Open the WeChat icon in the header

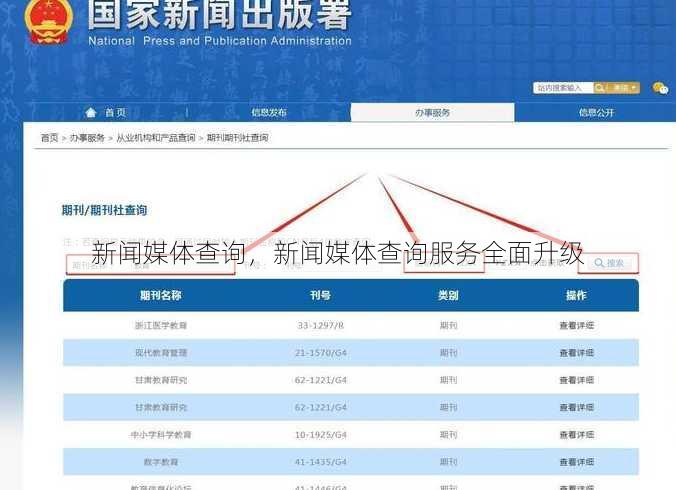pyautogui.click(x=660, y=88)
